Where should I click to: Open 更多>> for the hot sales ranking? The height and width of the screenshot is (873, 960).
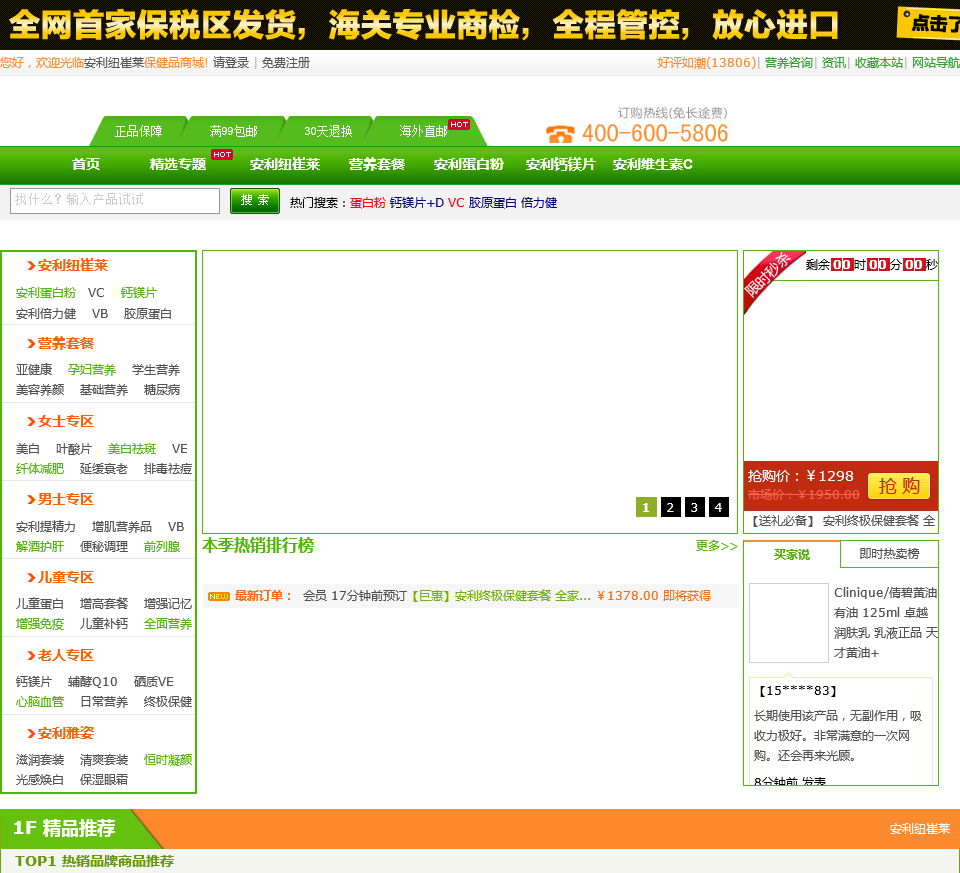tap(716, 545)
